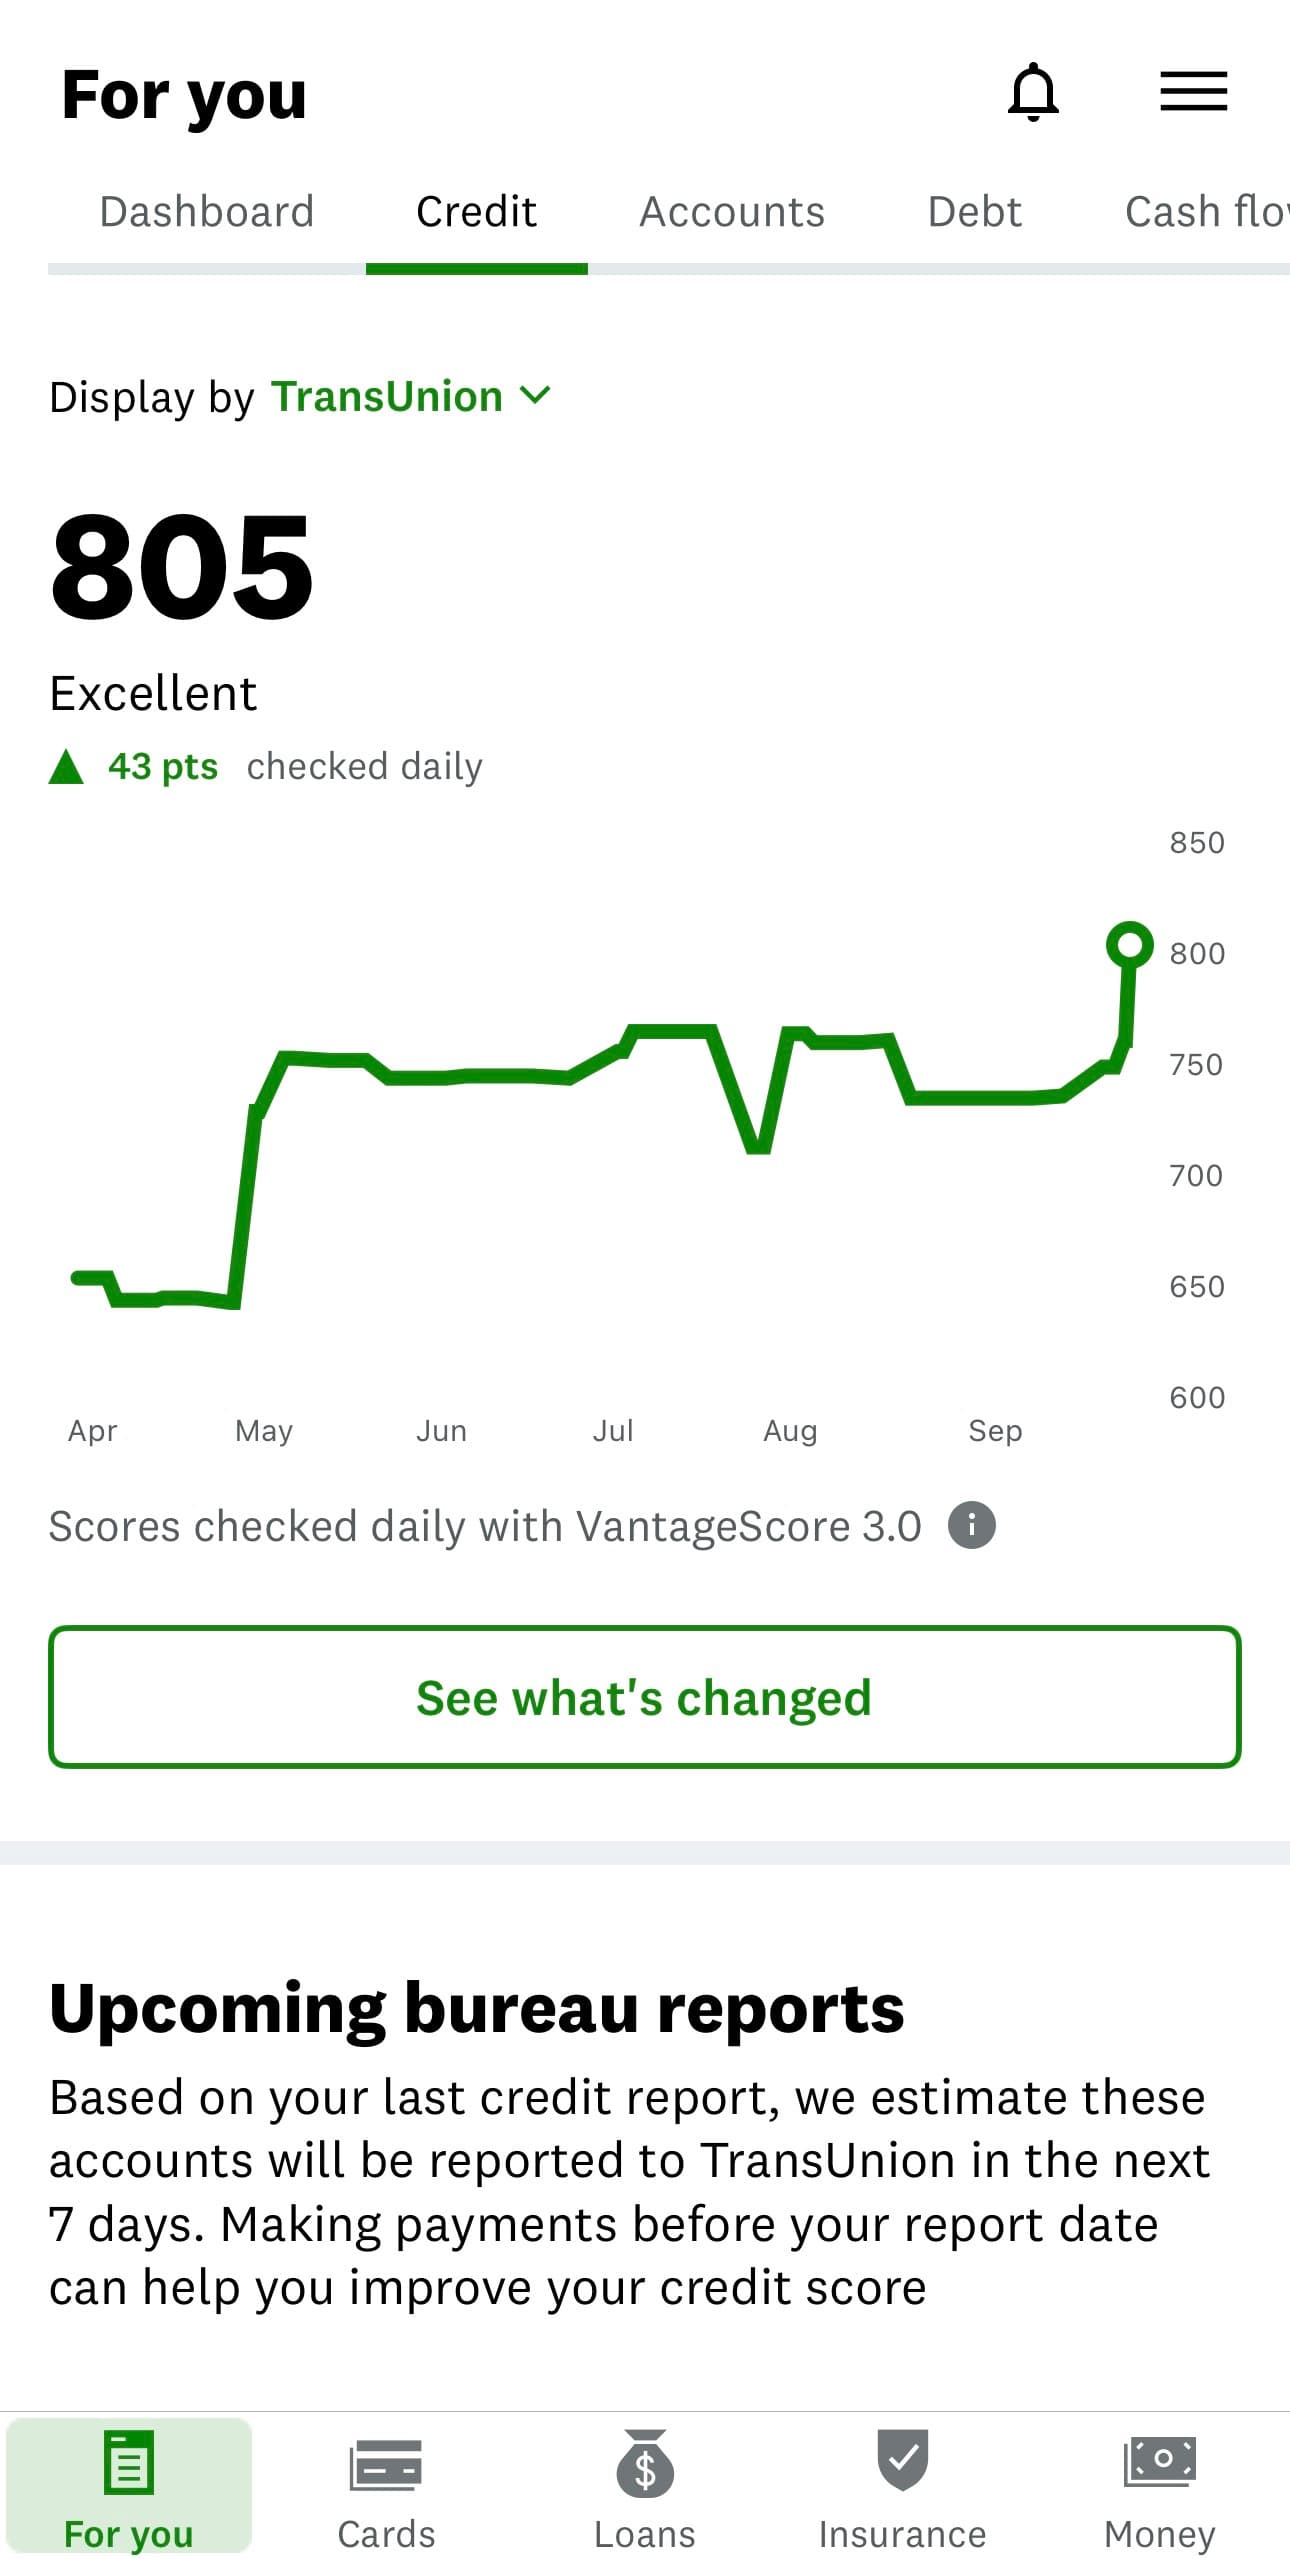The image size is (1290, 2559).
Task: Select the Credit tab
Action: click(x=475, y=211)
